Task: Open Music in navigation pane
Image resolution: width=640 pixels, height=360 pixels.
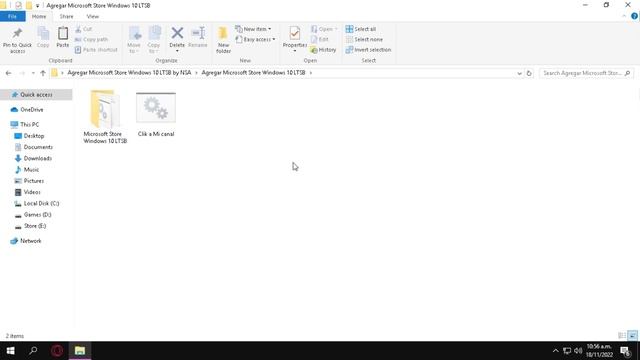Action: tap(31, 169)
